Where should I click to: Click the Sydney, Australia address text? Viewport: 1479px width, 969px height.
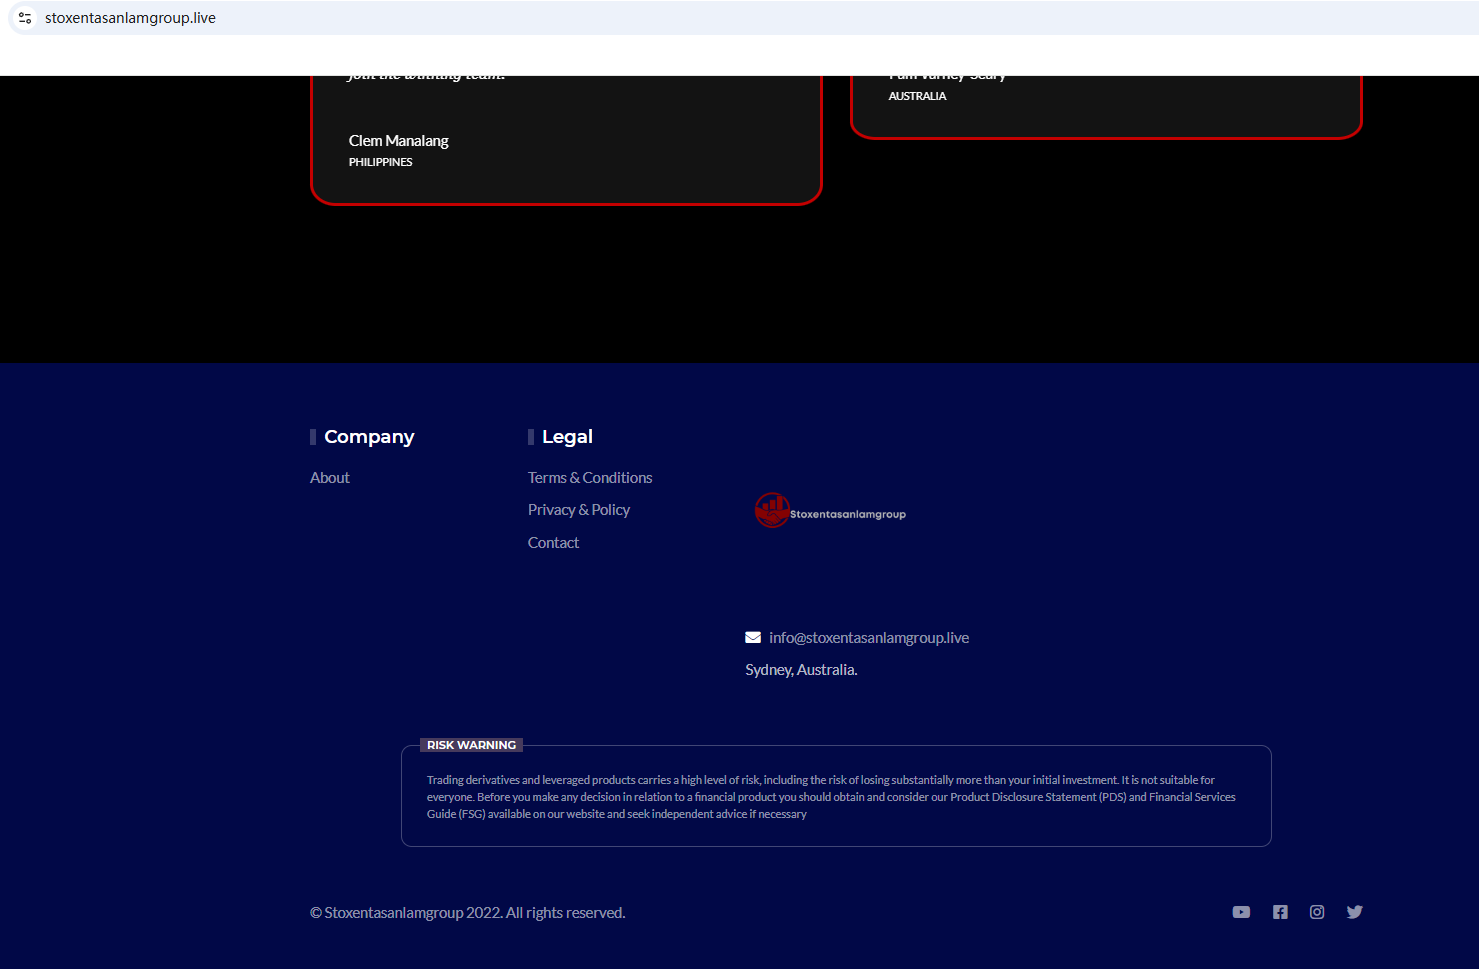pos(801,670)
